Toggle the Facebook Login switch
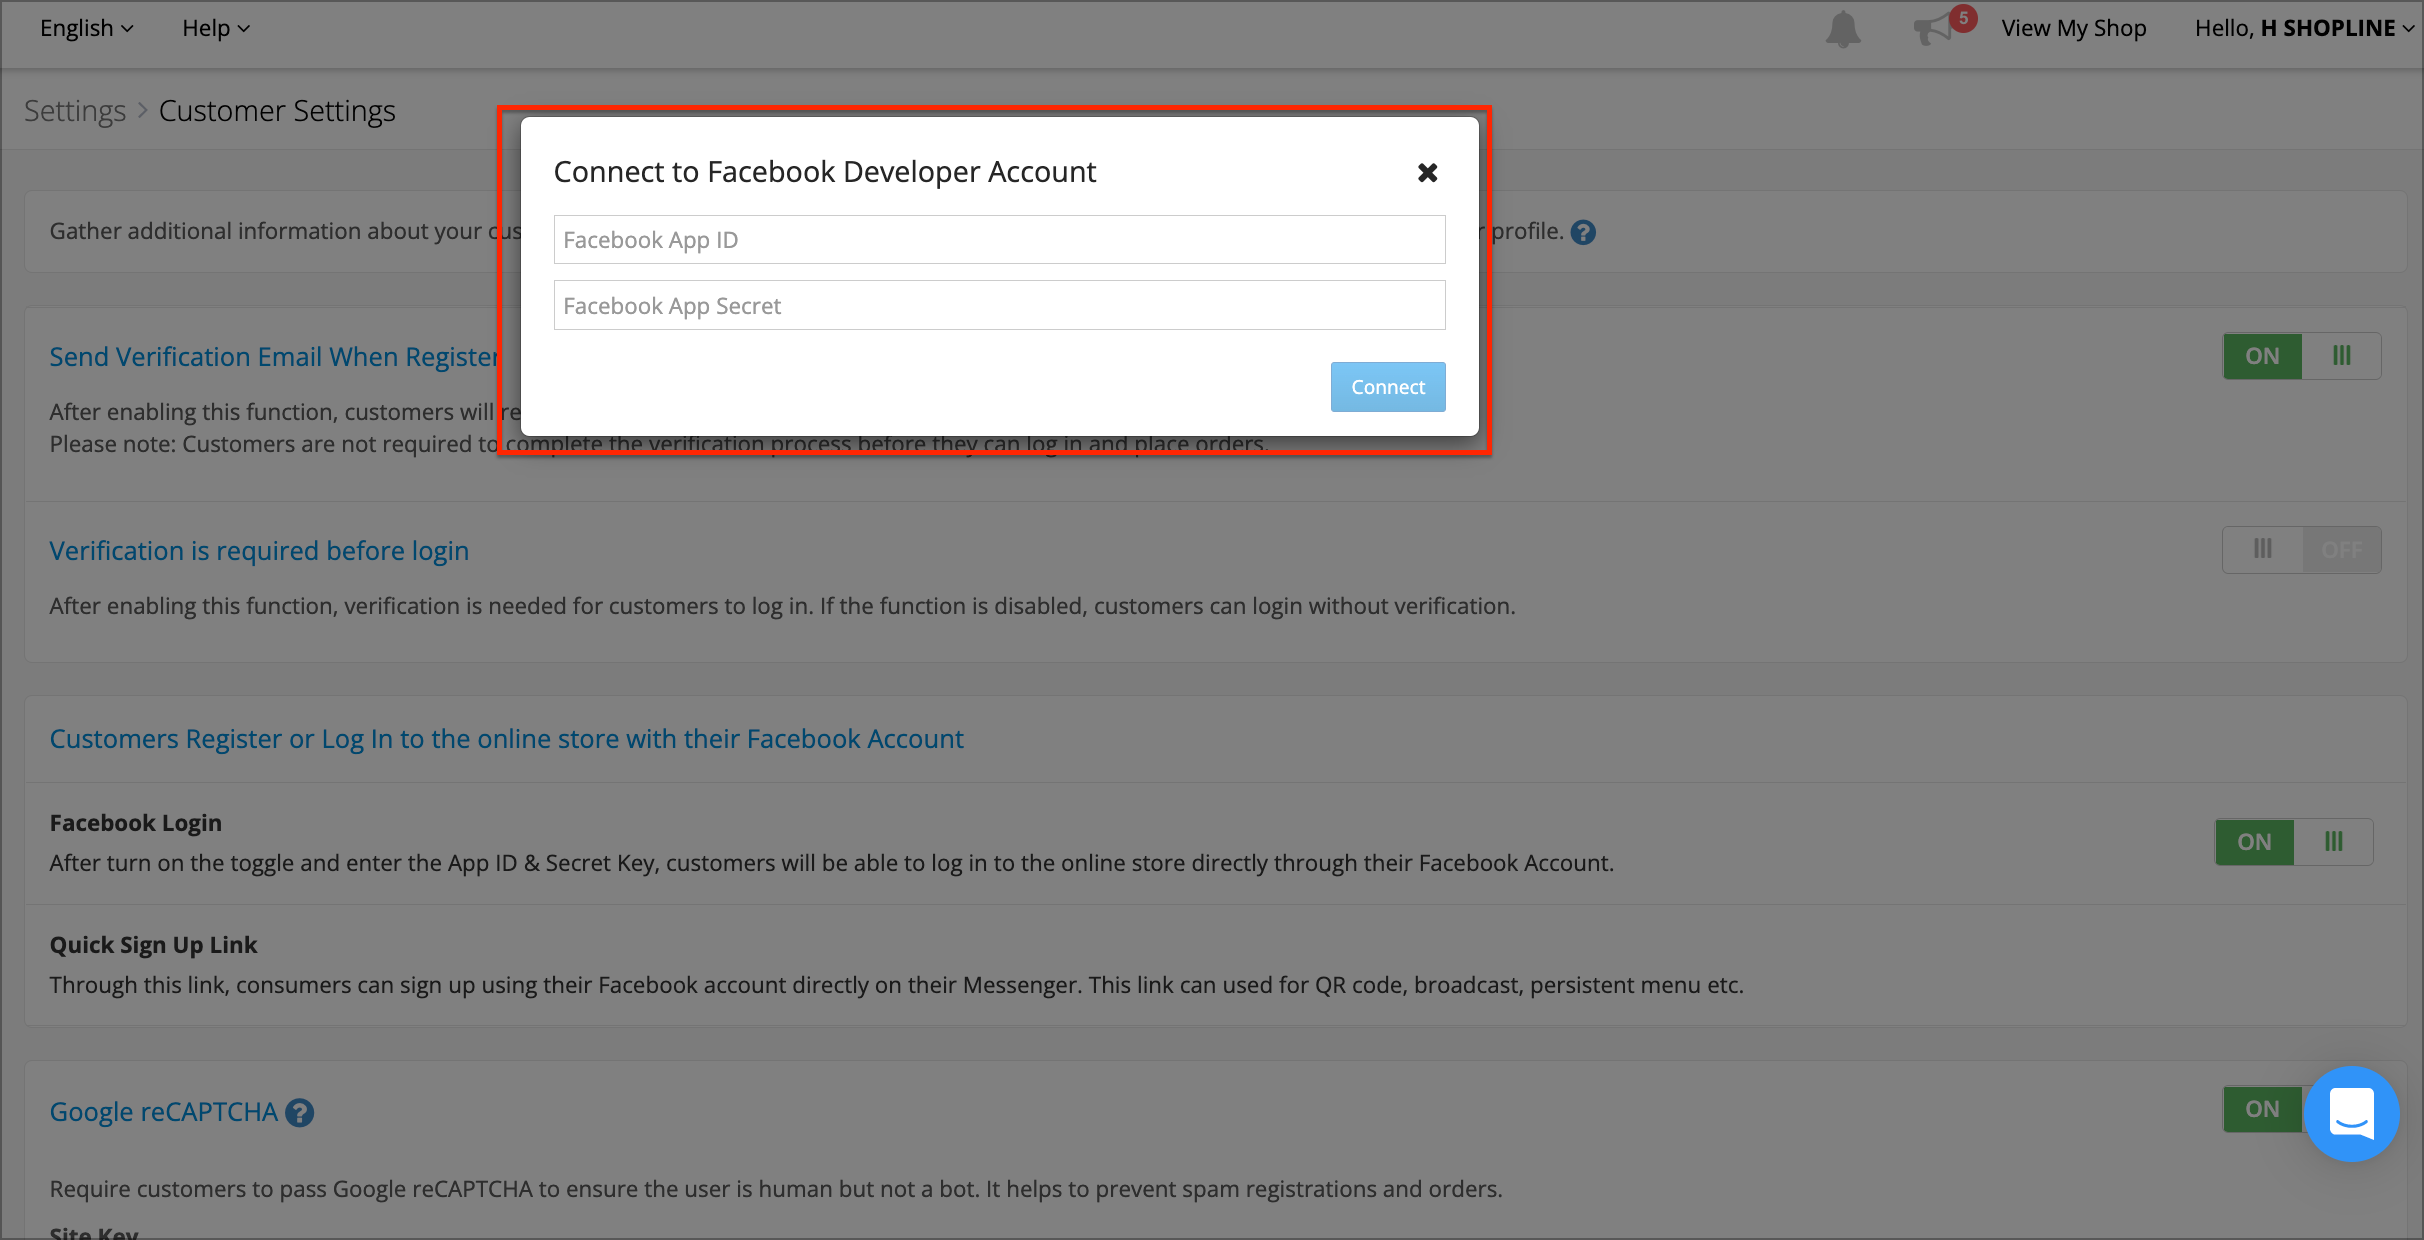 coord(2293,842)
